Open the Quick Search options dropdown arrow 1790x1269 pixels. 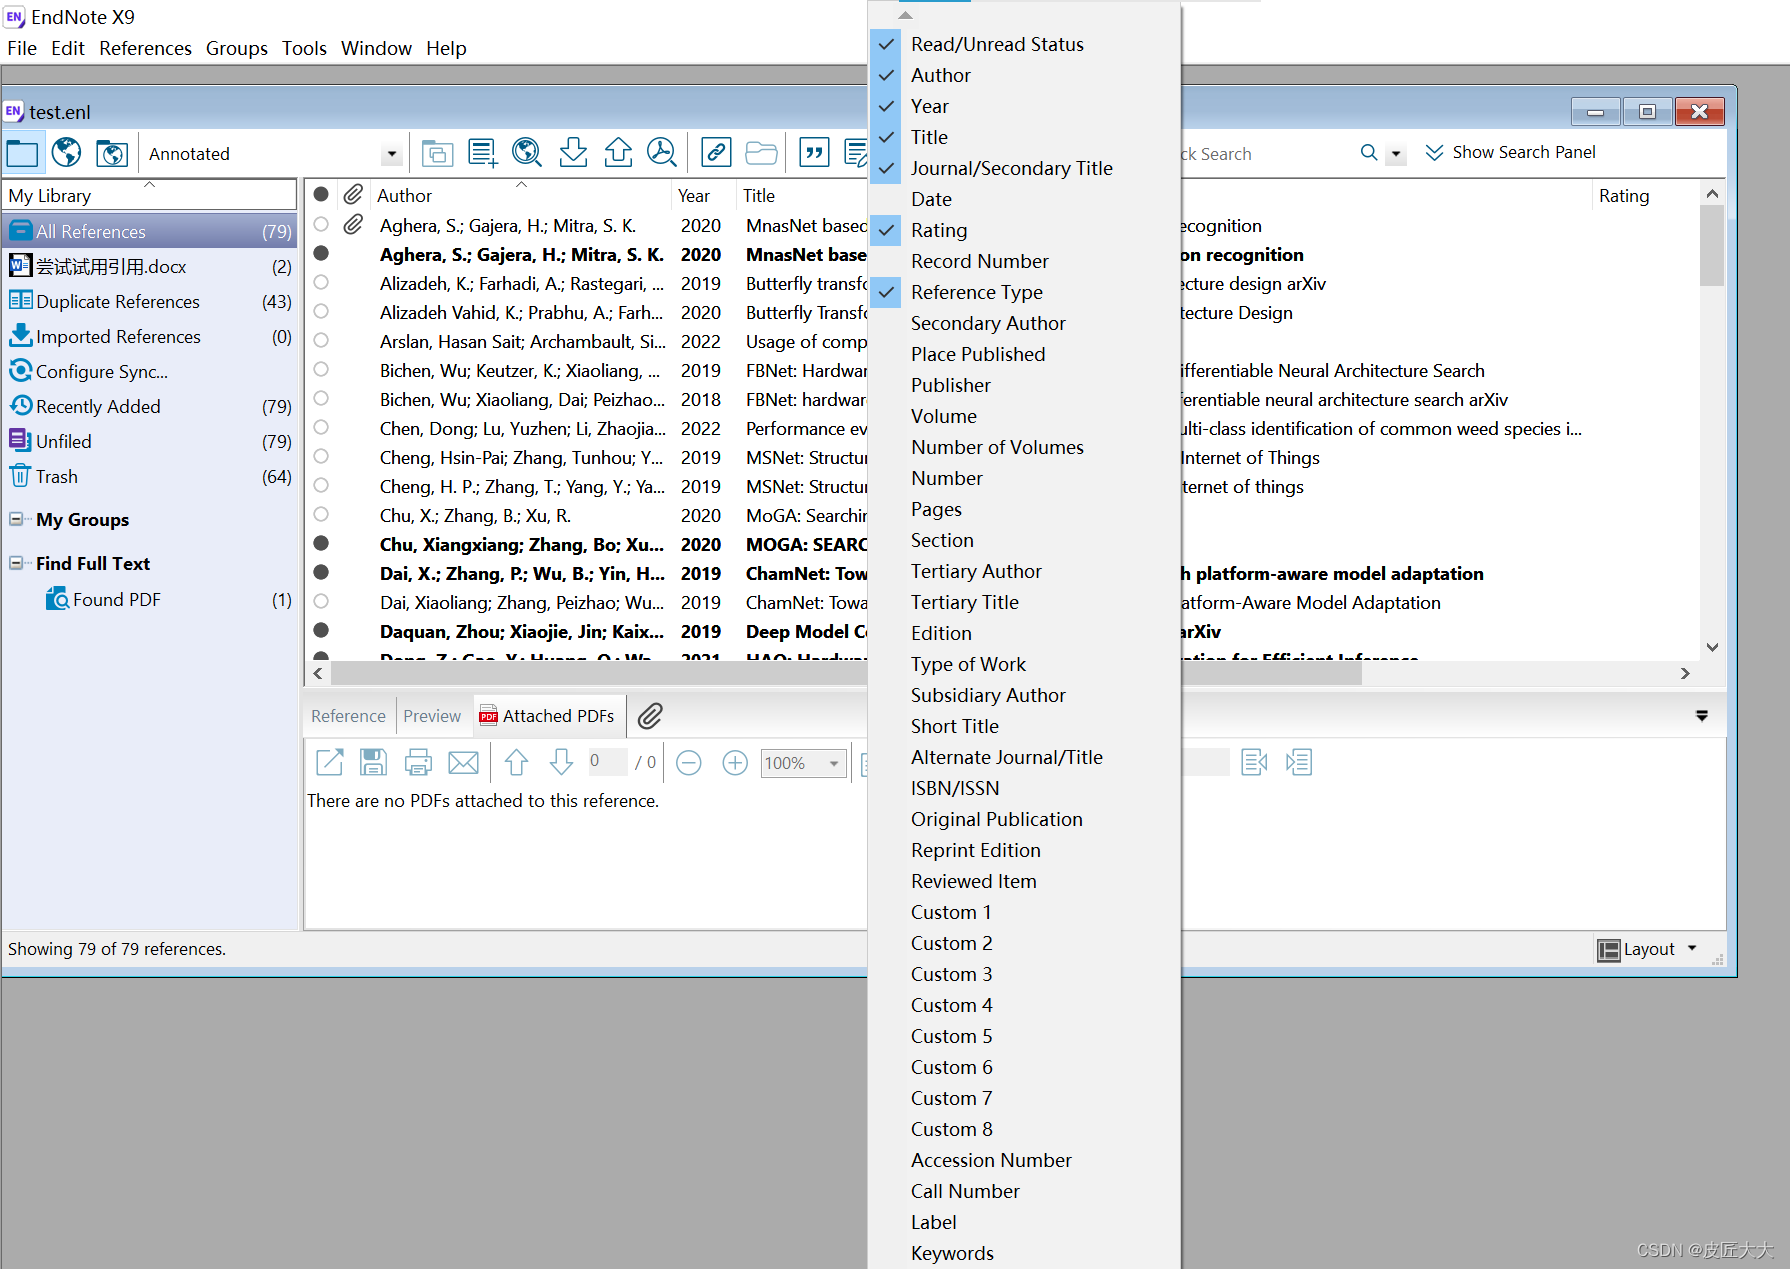click(1397, 154)
